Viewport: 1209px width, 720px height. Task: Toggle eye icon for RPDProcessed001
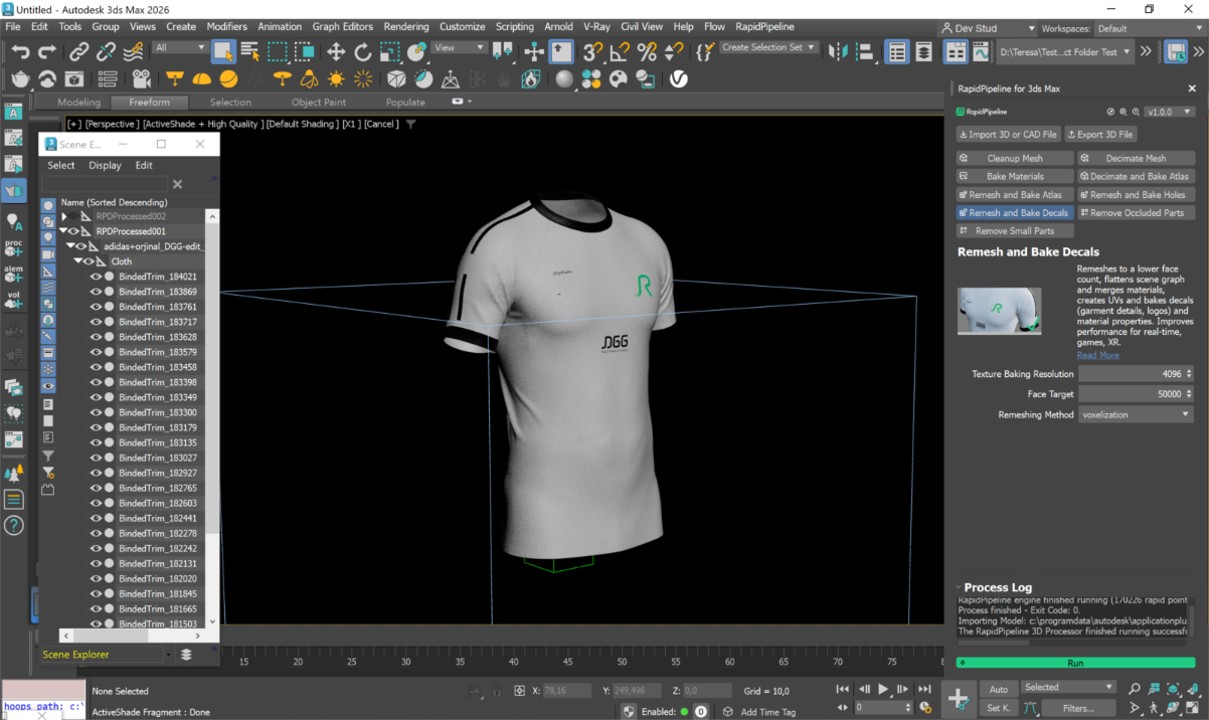click(73, 231)
